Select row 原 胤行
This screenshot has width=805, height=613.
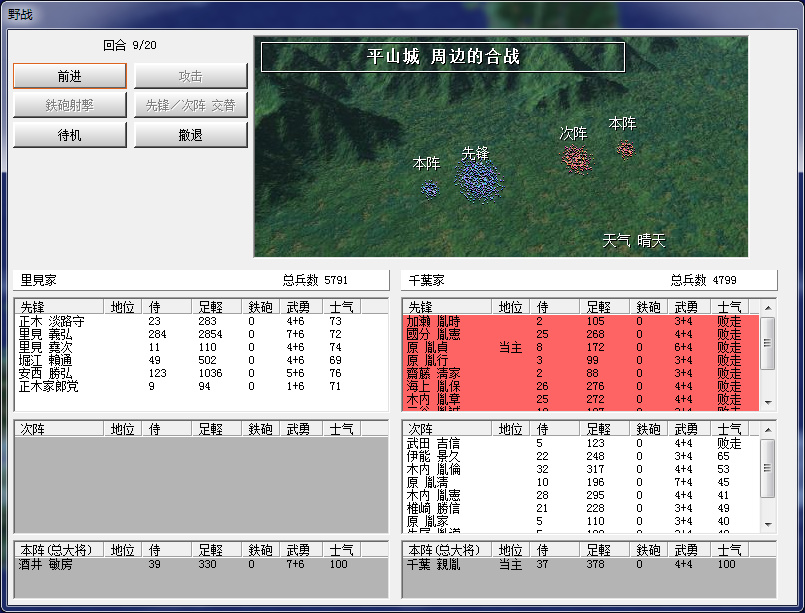(581, 360)
